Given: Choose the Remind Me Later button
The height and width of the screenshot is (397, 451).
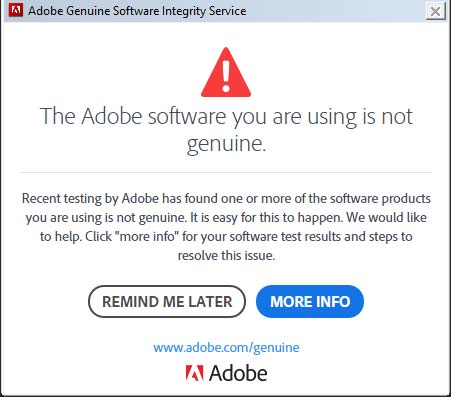Looking at the screenshot, I should coord(167,301).
